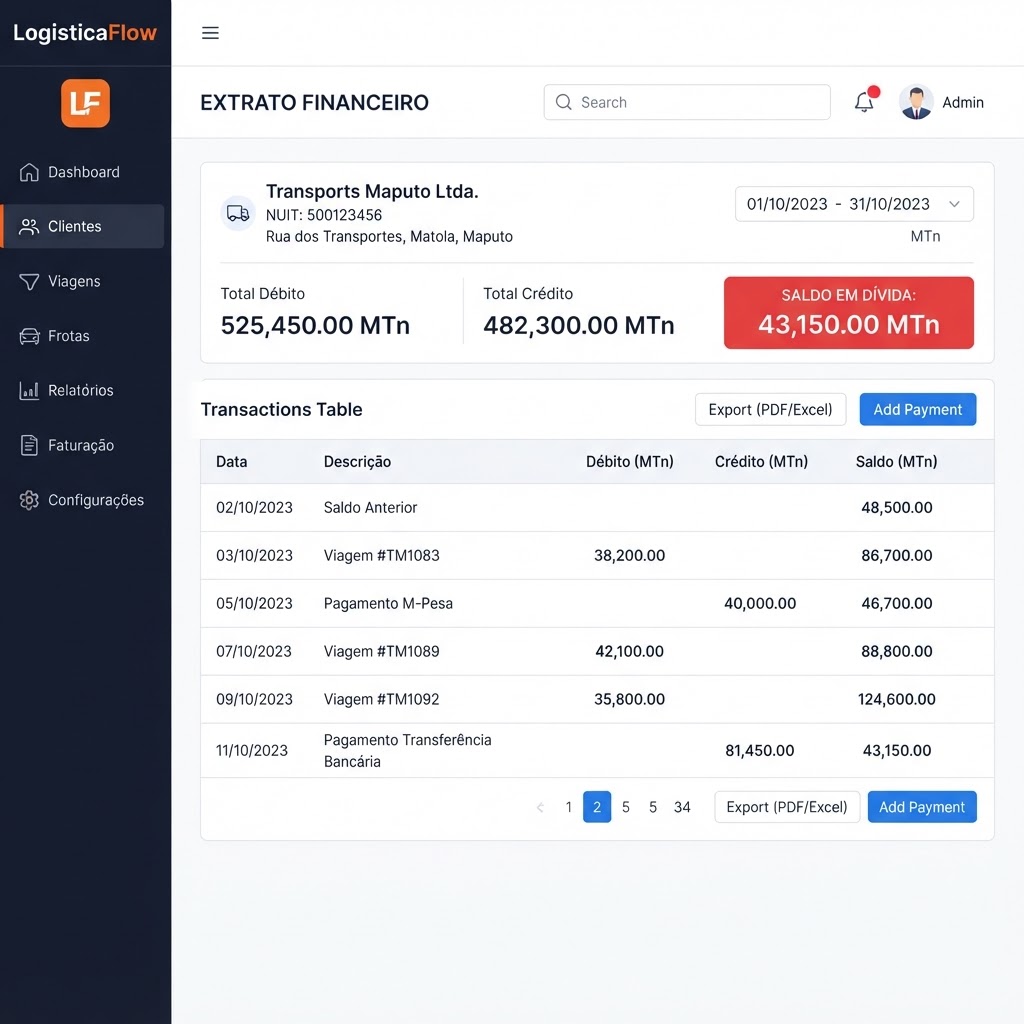Click the LogisticaFlow logo text

pyautogui.click(x=85, y=32)
